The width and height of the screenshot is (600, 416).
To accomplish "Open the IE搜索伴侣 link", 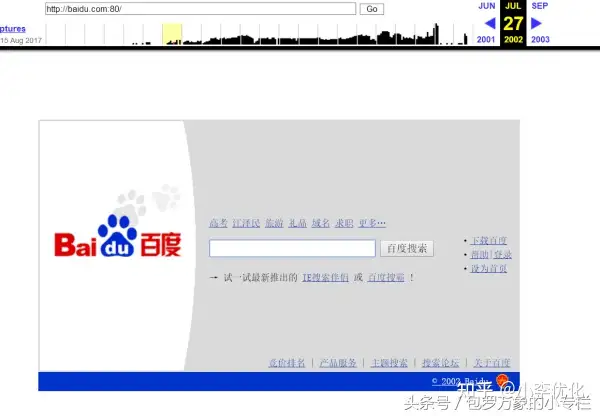I will click(325, 277).
